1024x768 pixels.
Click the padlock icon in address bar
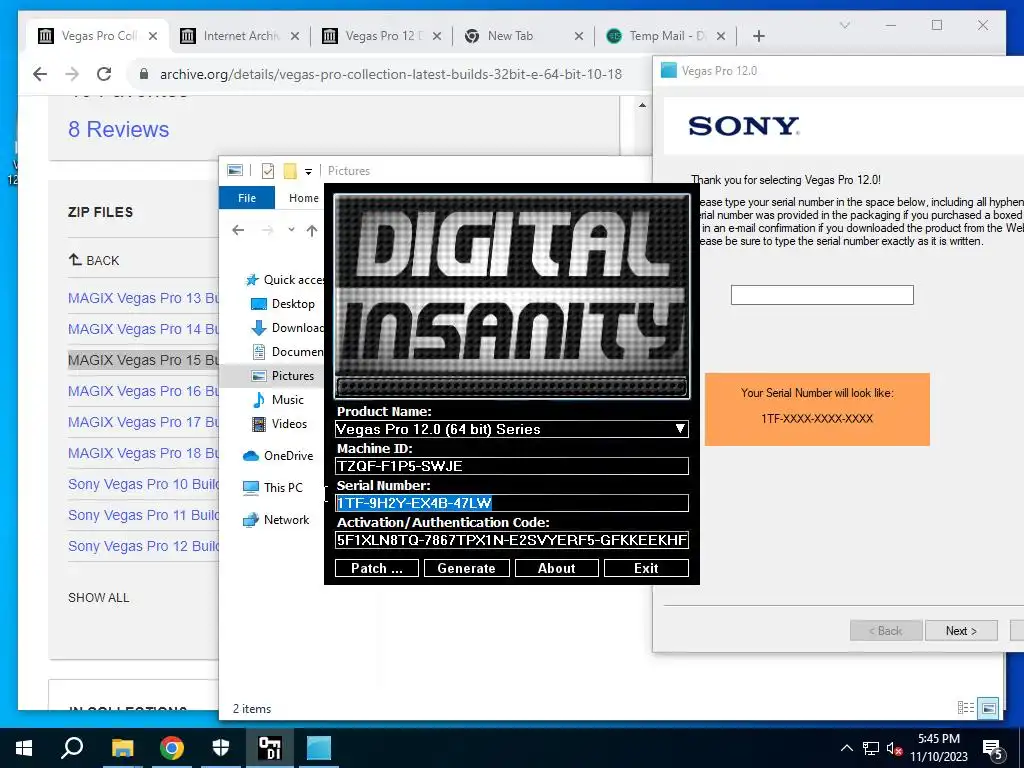pyautogui.click(x=144, y=74)
